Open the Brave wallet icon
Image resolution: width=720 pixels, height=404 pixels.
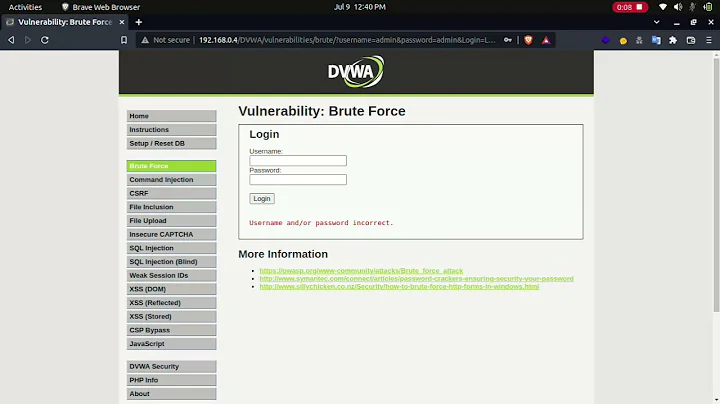click(x=691, y=40)
